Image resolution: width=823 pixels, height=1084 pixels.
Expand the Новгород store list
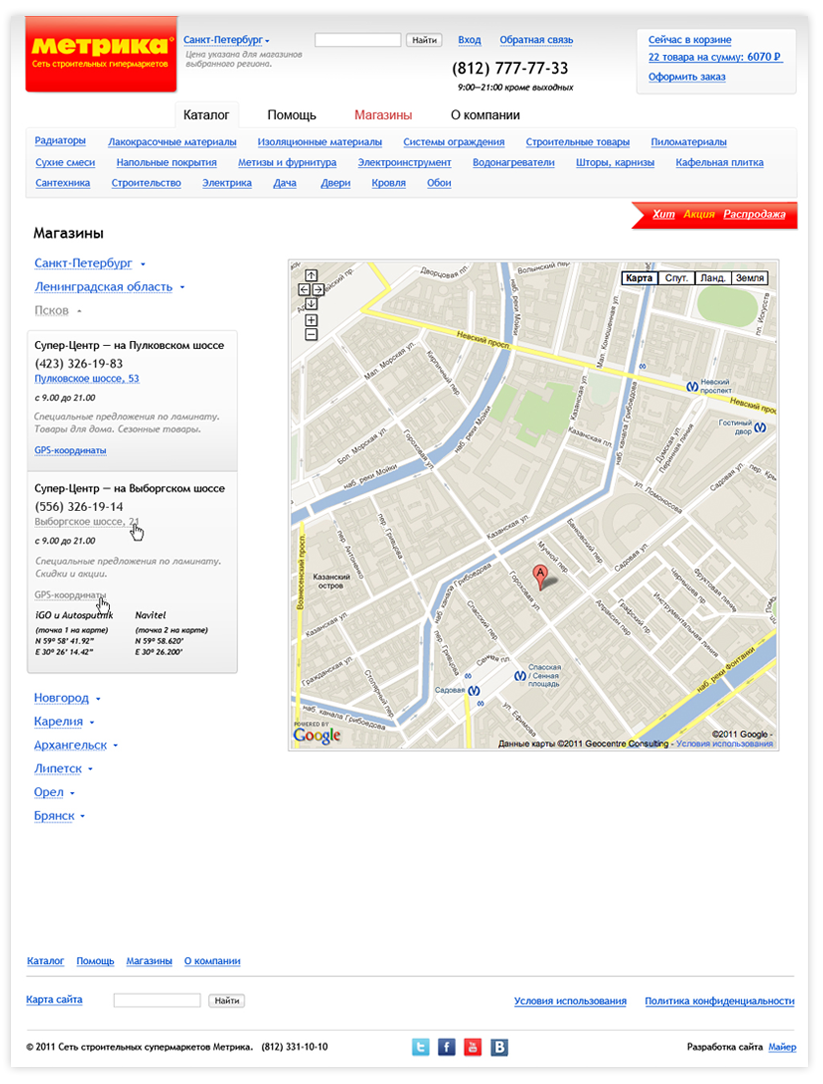click(66, 698)
